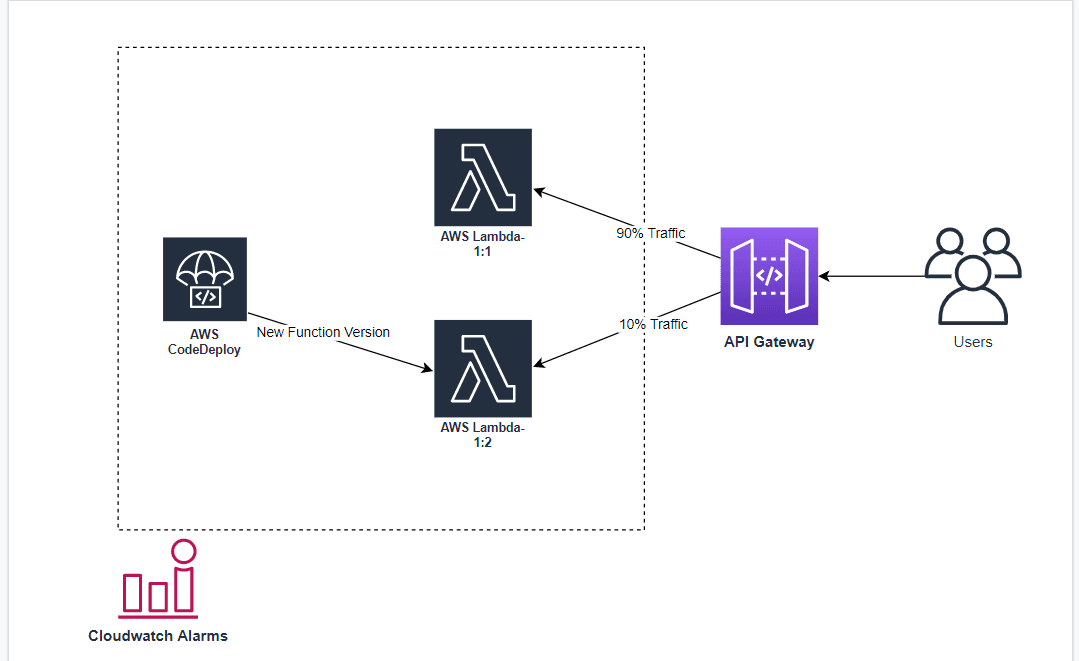This screenshot has width=1079, height=661.
Task: Select the "Users" text label
Action: point(972,342)
